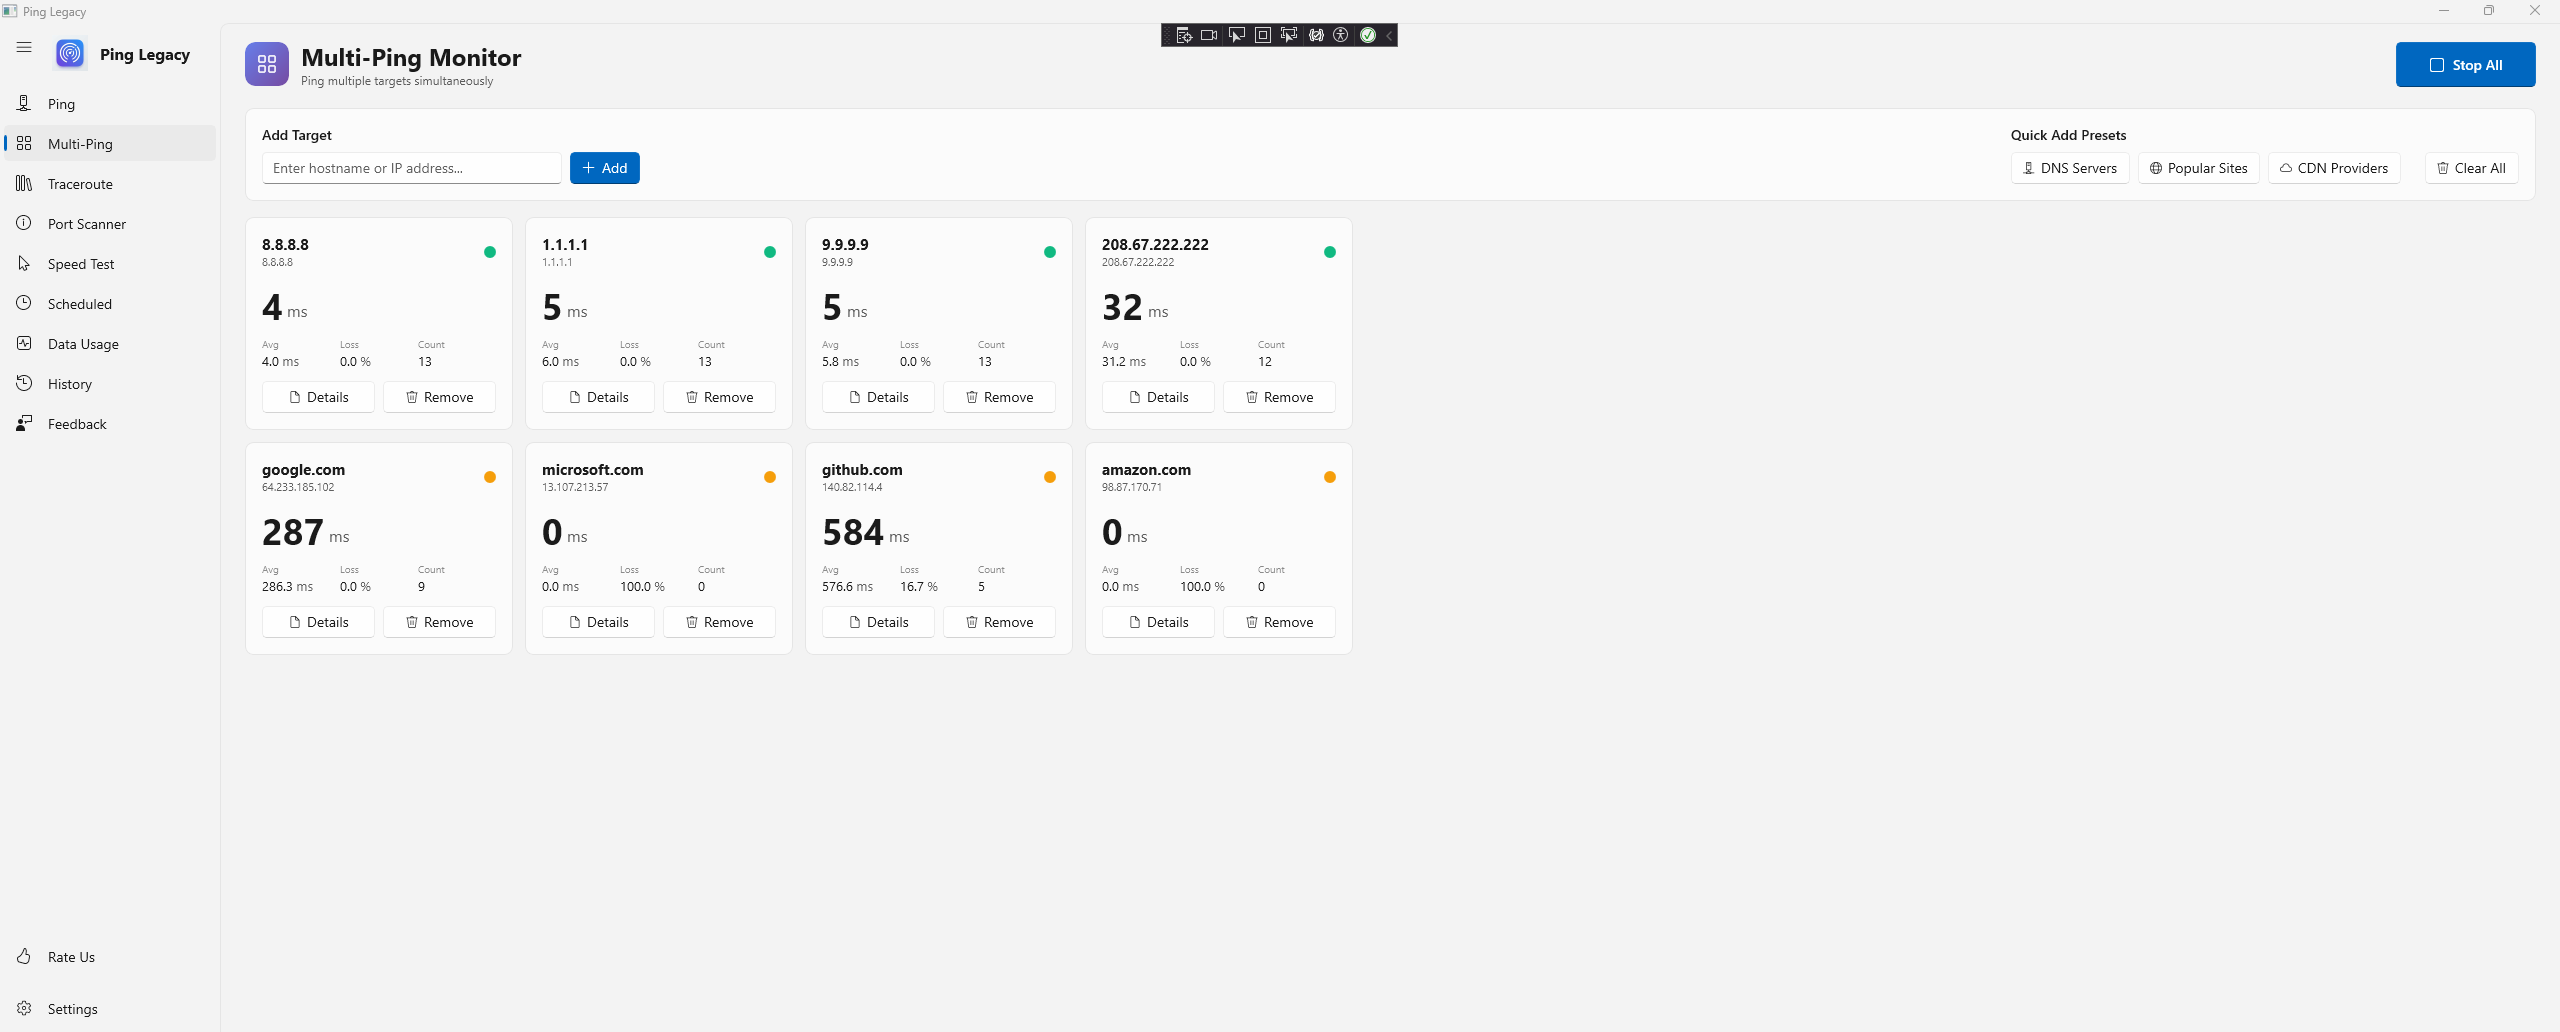2560x1032 pixels.
Task: Run accessibility scan icon in debug toolbar
Action: 1341,35
